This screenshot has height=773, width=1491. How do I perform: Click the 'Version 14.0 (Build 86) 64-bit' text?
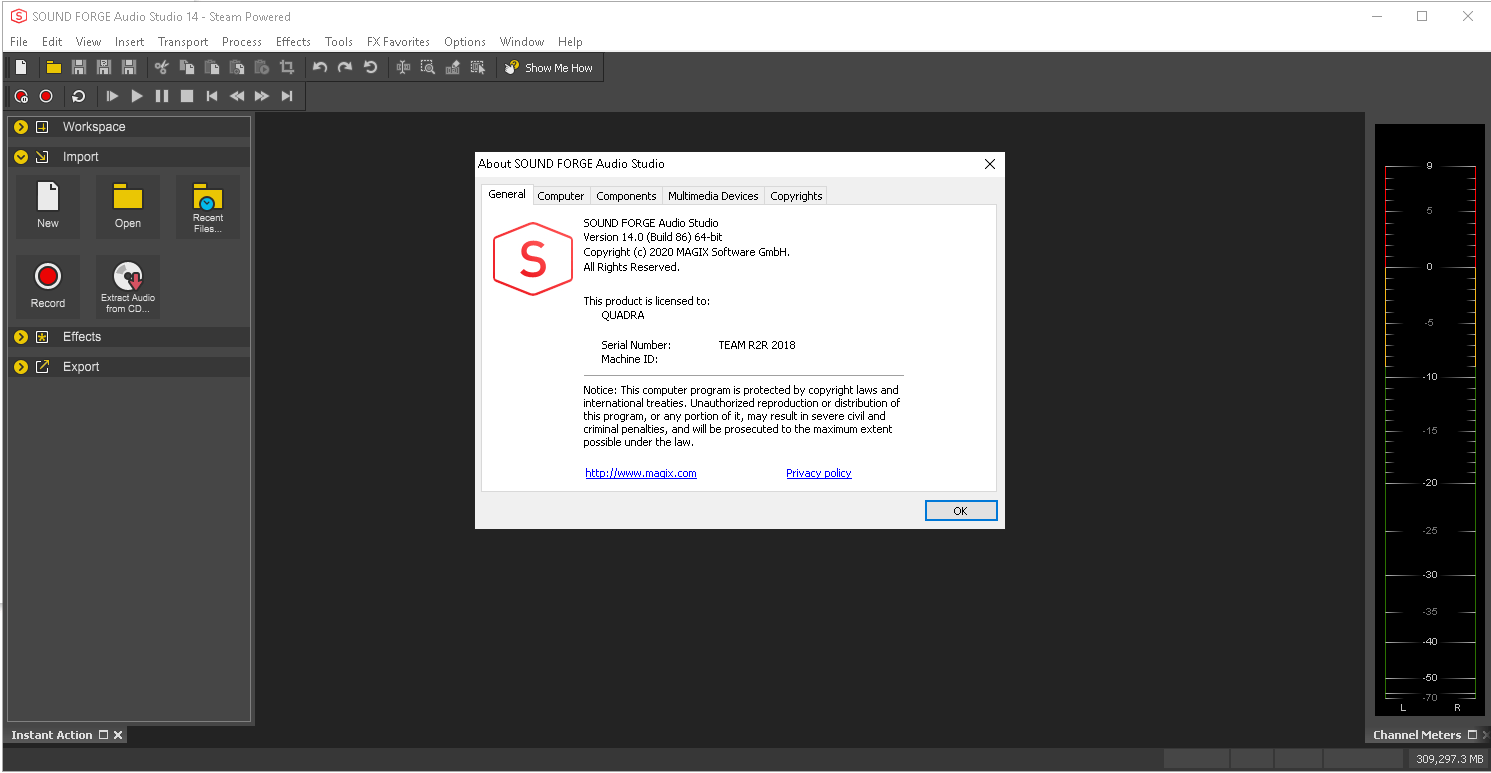[x=652, y=237]
